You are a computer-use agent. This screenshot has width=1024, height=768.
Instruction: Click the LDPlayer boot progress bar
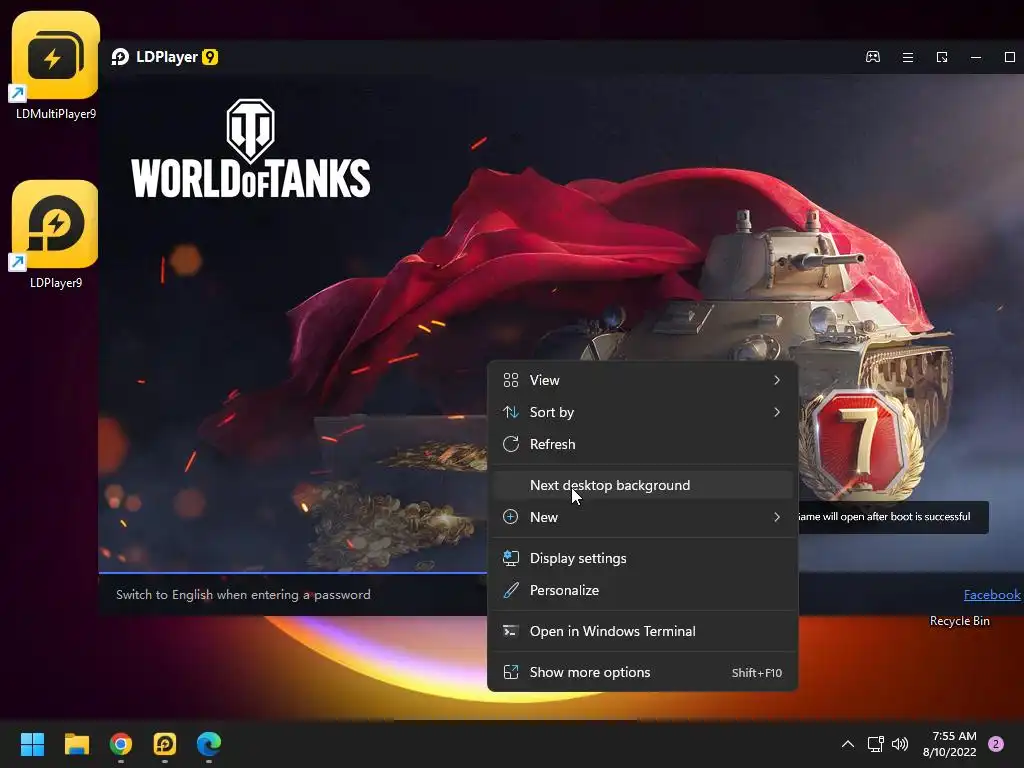click(x=293, y=573)
